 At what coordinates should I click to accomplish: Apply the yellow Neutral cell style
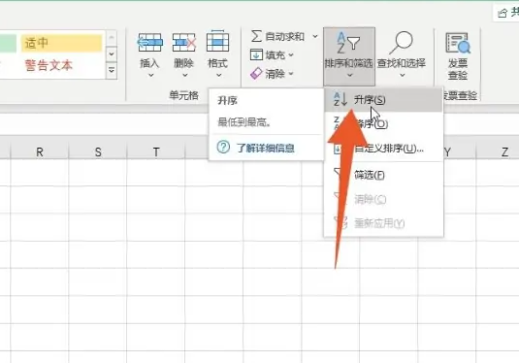coord(62,43)
